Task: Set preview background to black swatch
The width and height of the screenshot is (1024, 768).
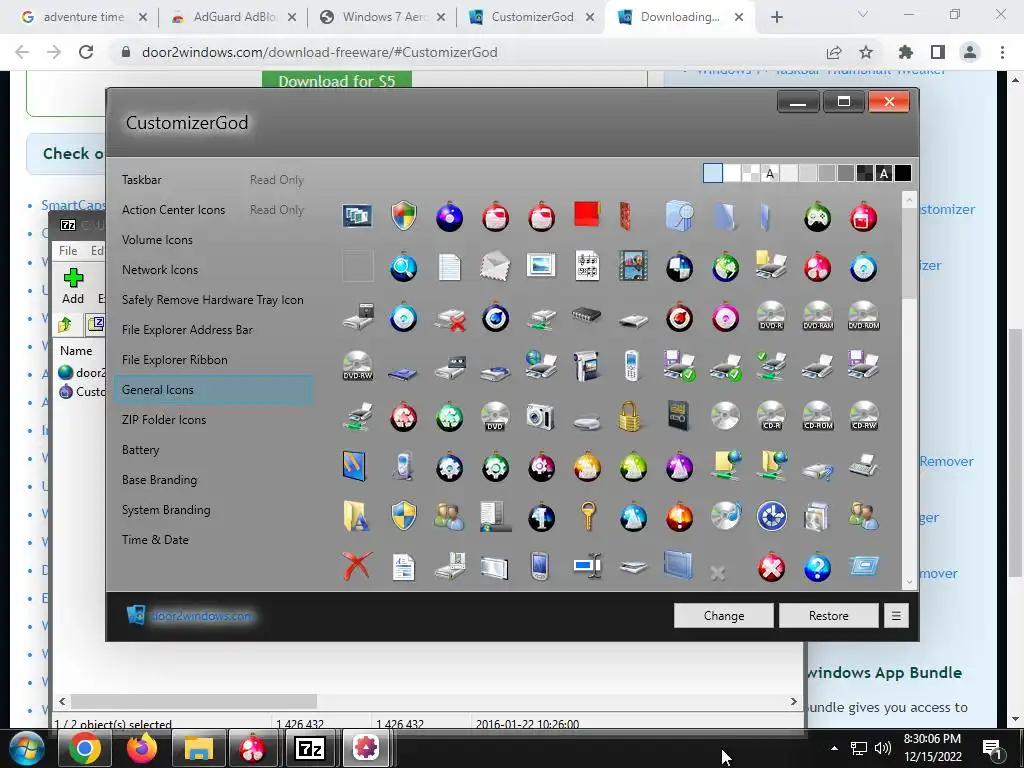Action: pos(903,173)
